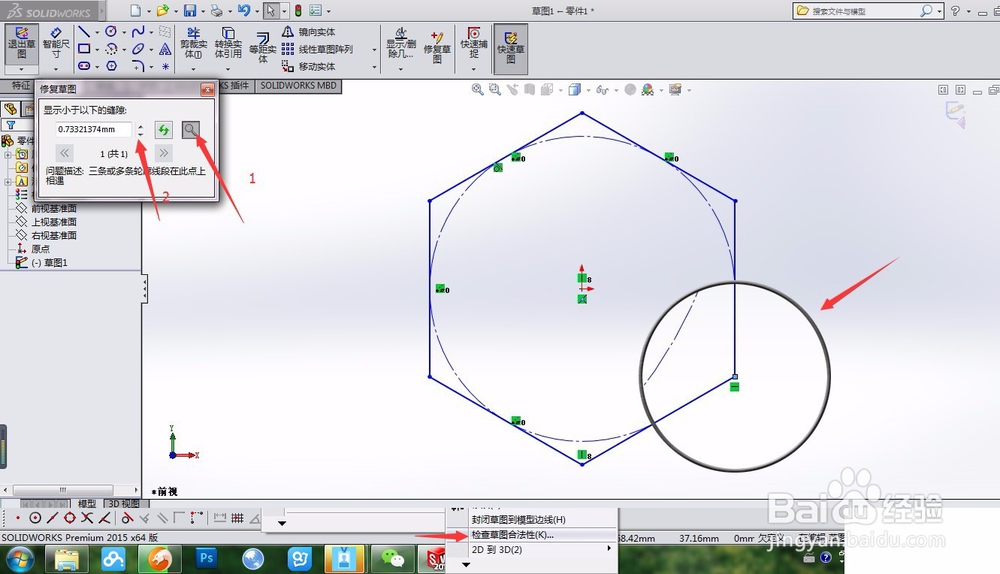Click gap value field 0.73321374mm
The width and height of the screenshot is (1000, 574).
click(x=93, y=129)
